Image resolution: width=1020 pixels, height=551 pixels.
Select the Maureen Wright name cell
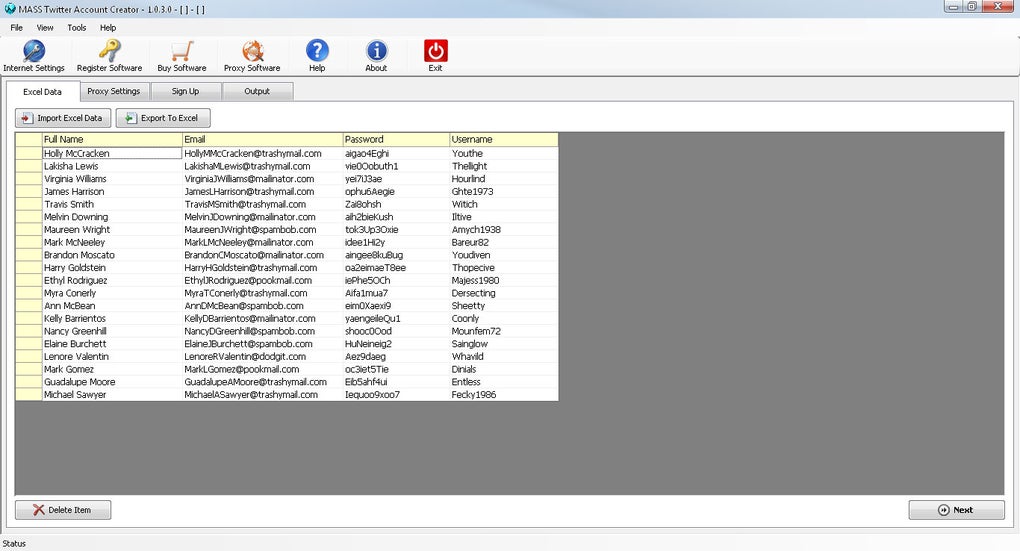[x=112, y=230]
